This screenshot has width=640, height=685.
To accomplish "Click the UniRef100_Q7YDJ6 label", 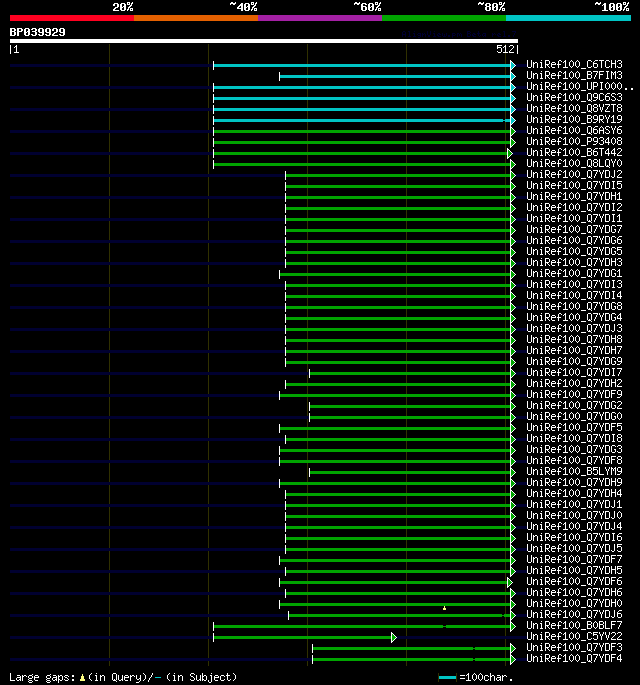I will coord(574,615).
